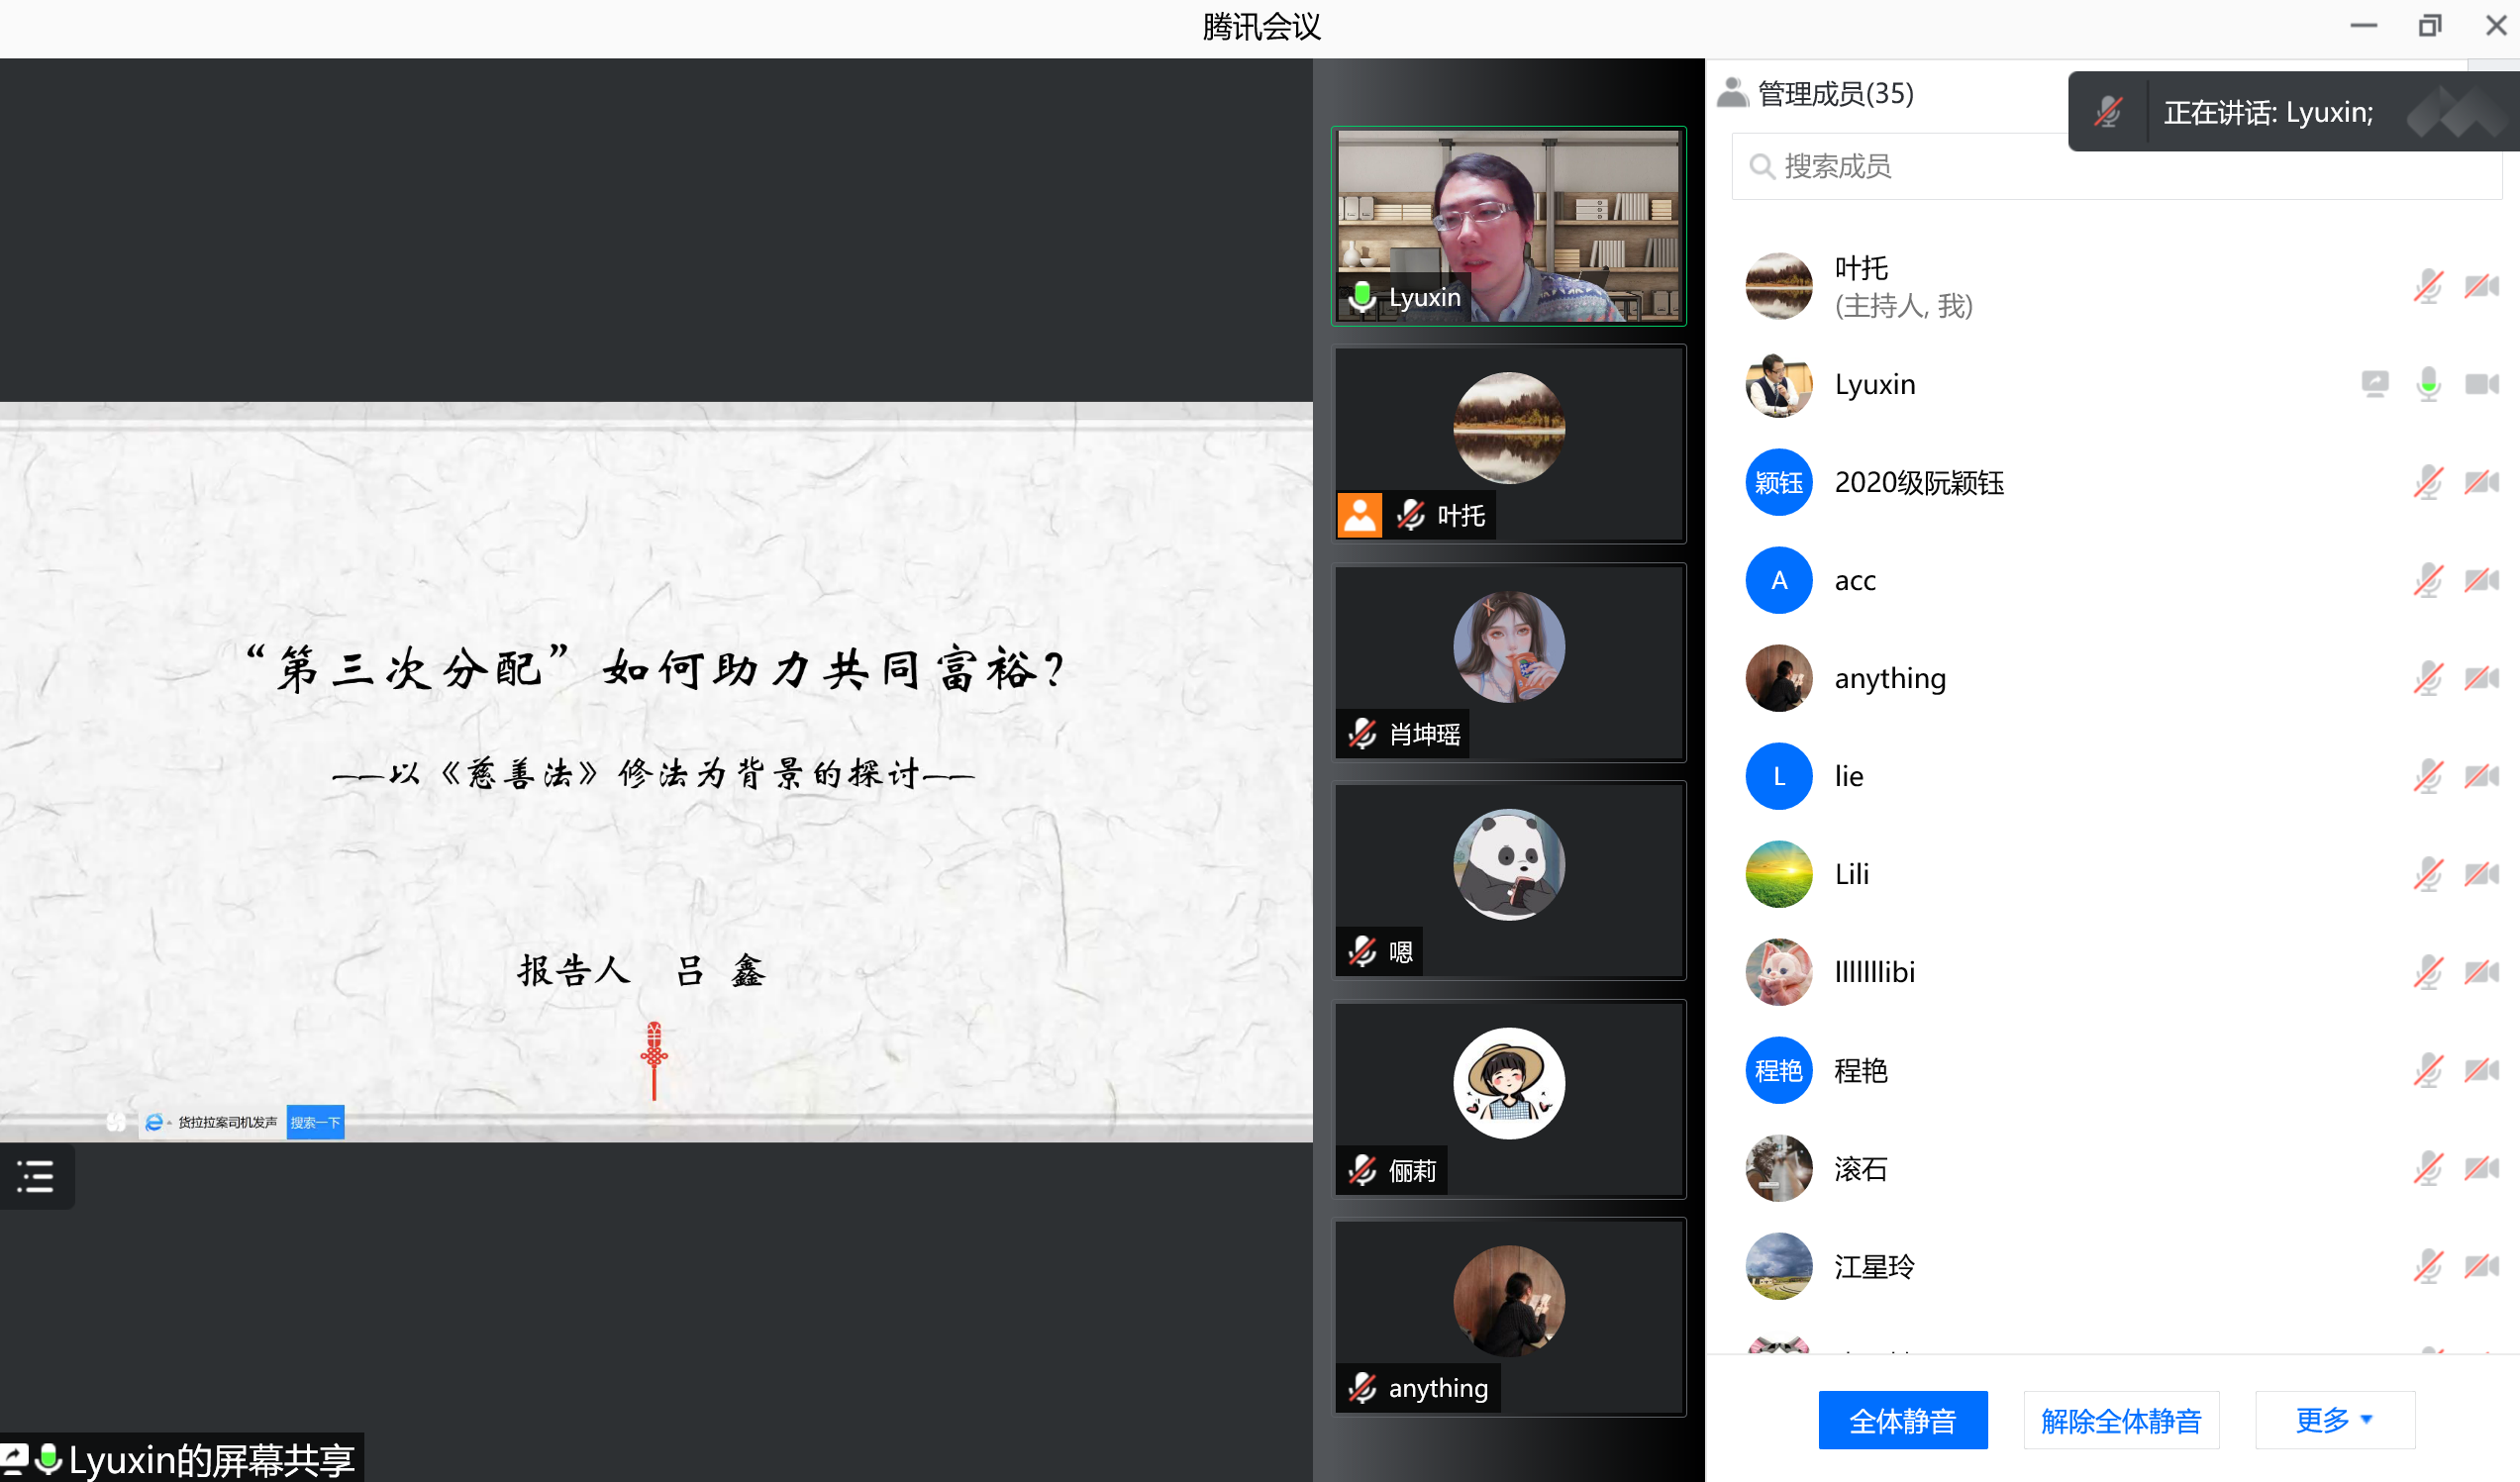Click the list menu icon below the slide
This screenshot has height=1482, width=2520.
click(x=36, y=1176)
